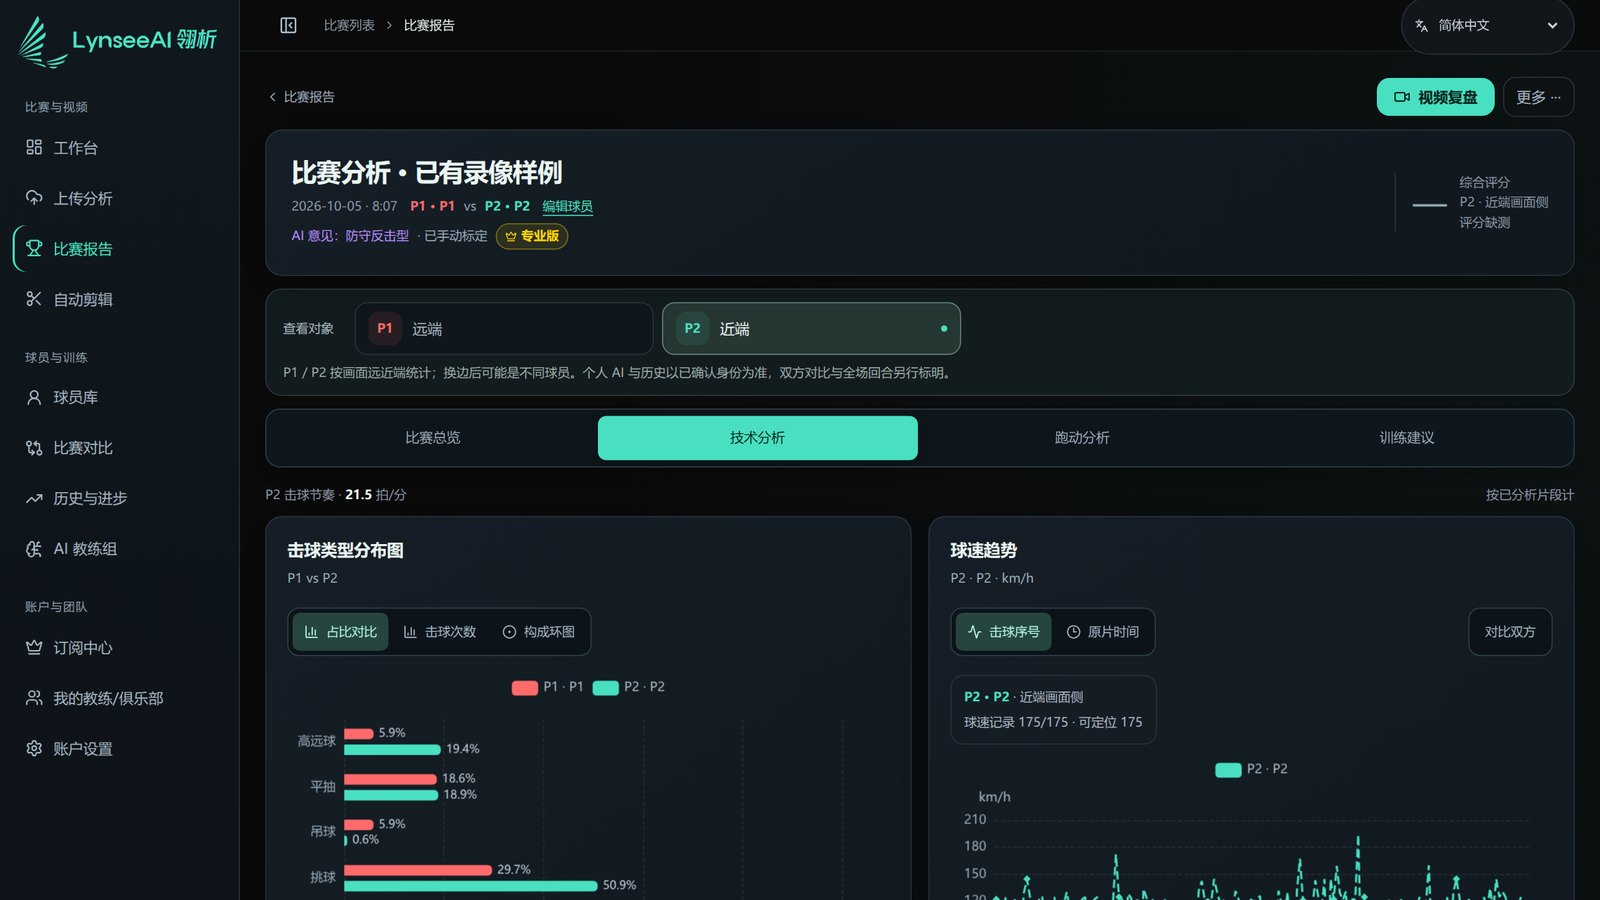Switch to 训练建议 tab

click(1407, 438)
